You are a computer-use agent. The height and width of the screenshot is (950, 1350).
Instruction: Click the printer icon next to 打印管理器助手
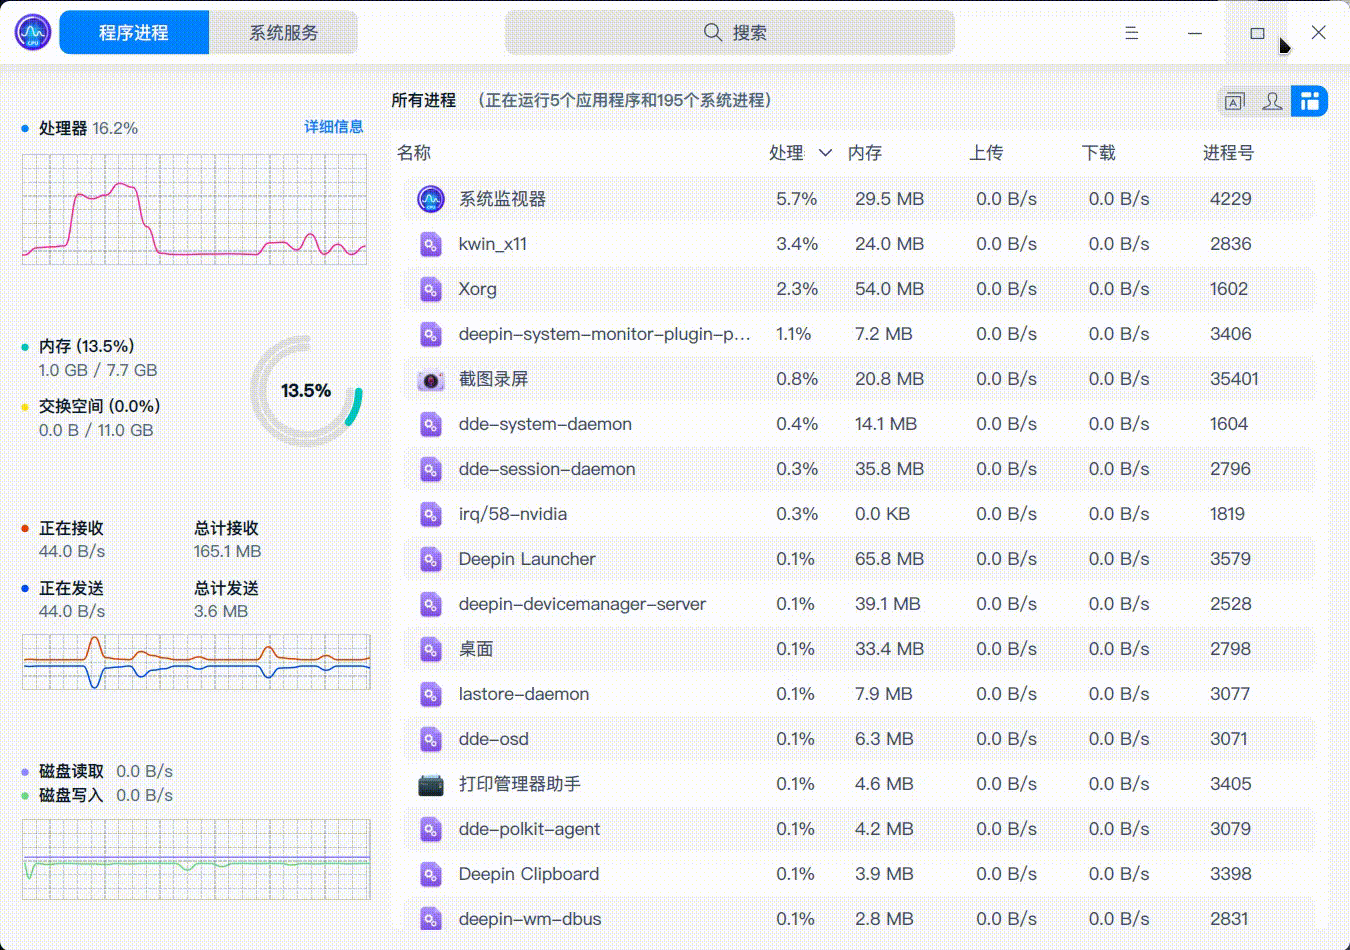pos(430,784)
